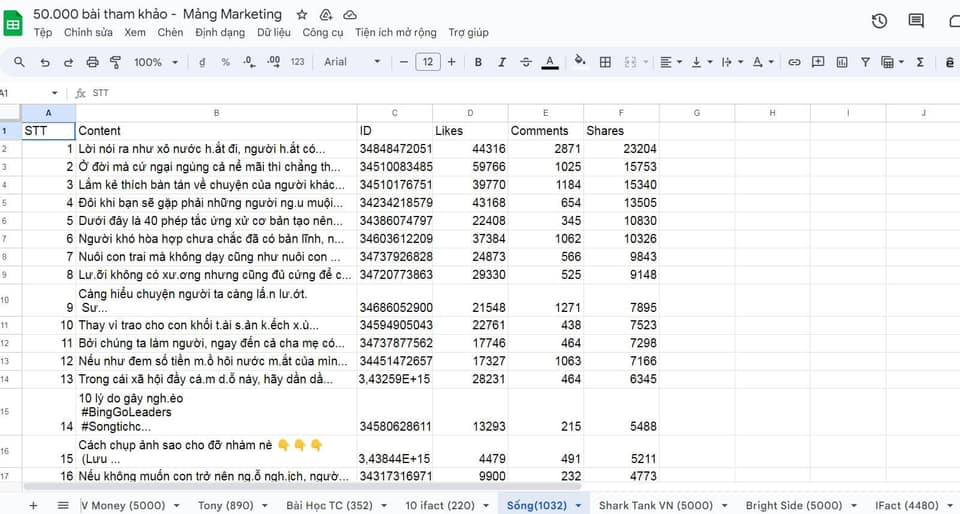Open the fill color picker
Image resolution: width=960 pixels, height=514 pixels.
pos(579,62)
